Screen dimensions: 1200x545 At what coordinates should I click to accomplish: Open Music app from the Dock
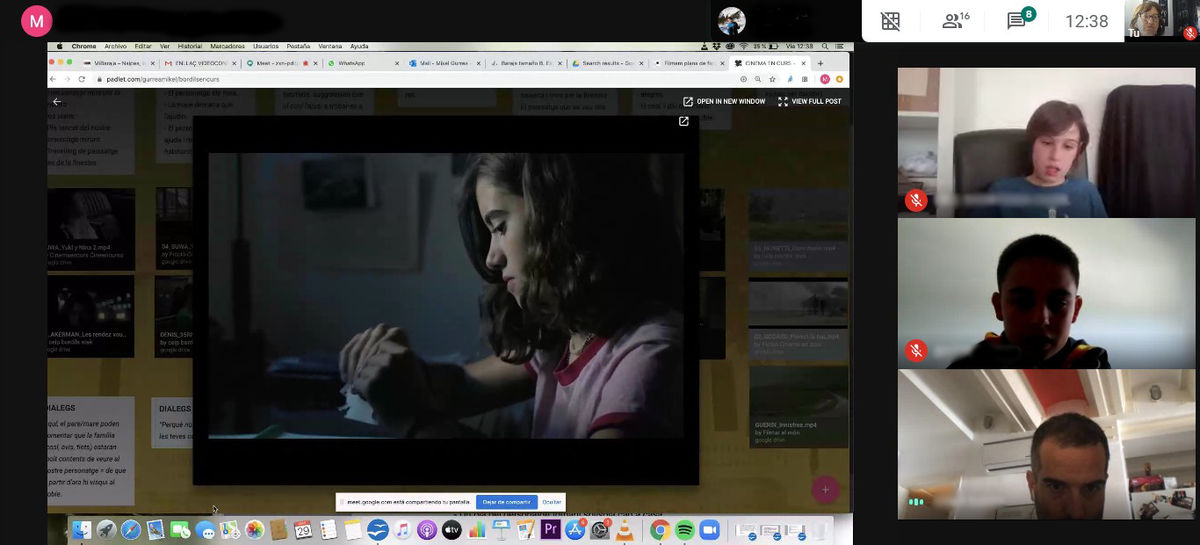[x=403, y=530]
